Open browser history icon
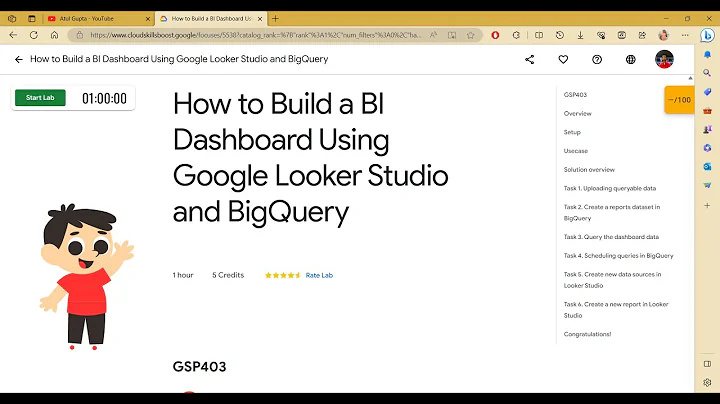The width and height of the screenshot is (720, 404). pos(559,35)
